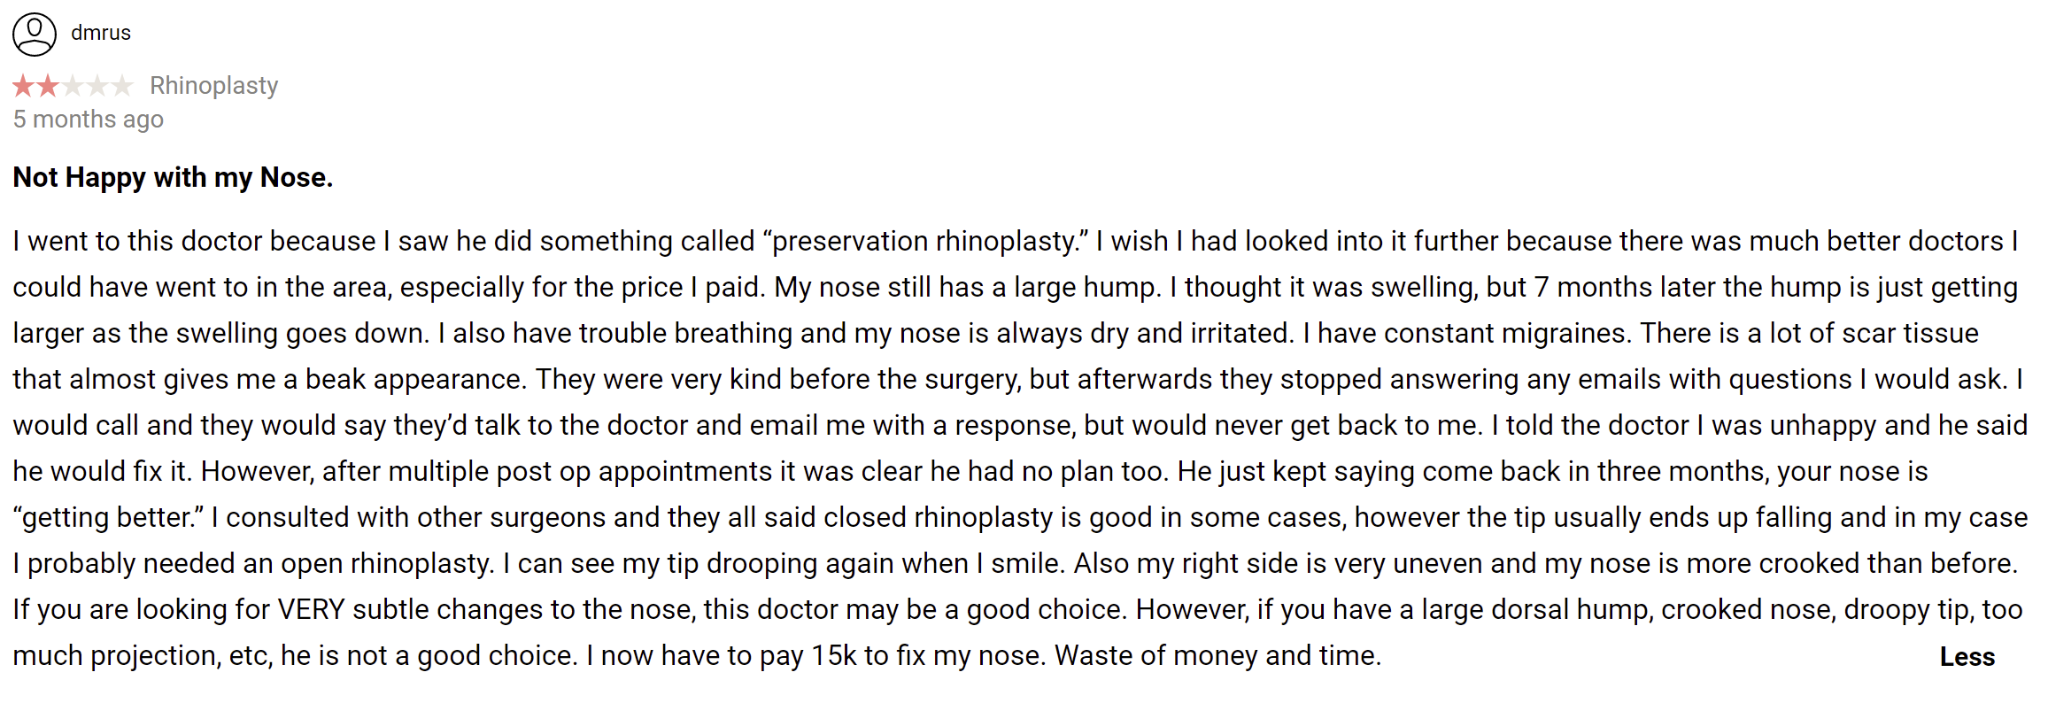Click the Rhinoplasty procedure label
The image size is (2048, 704).
pyautogui.click(x=214, y=86)
